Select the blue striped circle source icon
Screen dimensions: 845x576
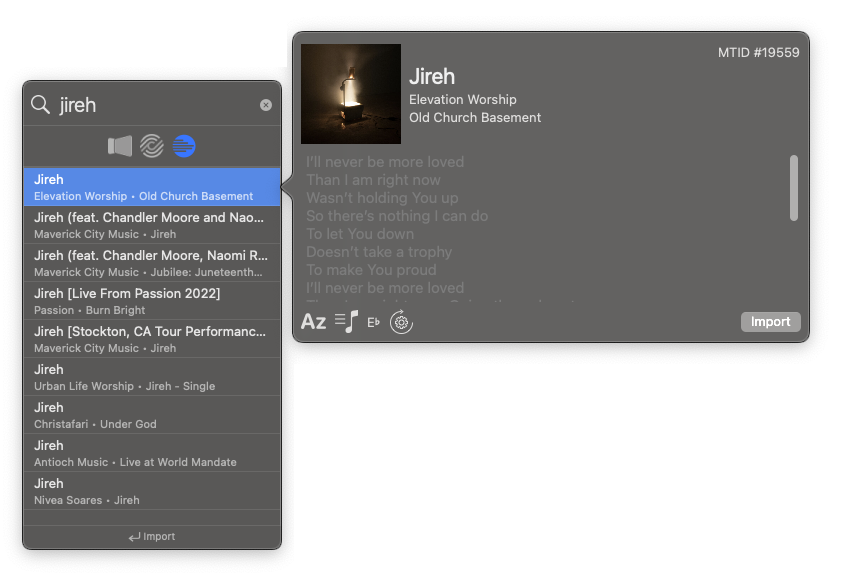[184, 146]
